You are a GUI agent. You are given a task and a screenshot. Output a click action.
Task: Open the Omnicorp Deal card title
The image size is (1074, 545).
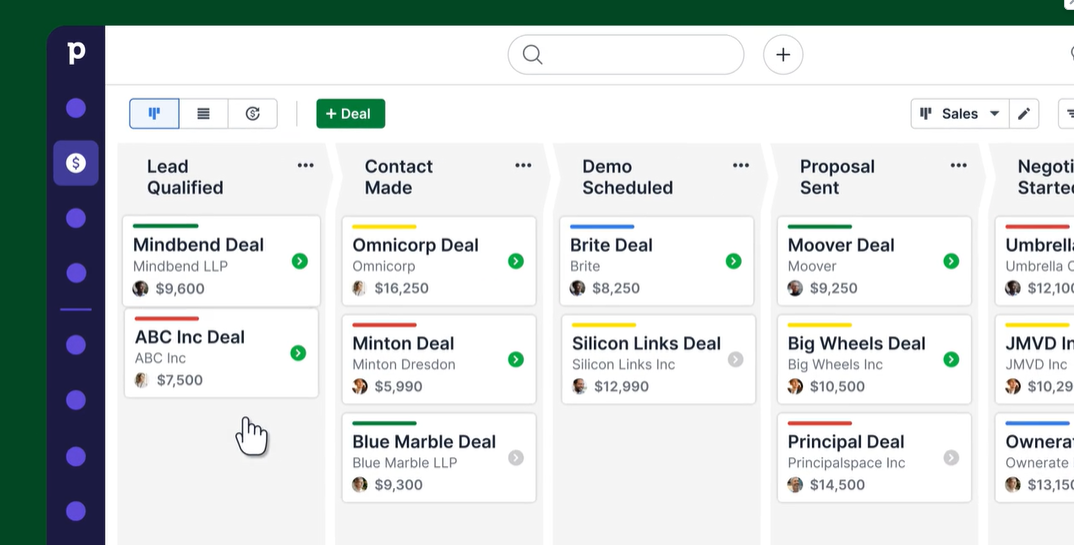point(415,245)
